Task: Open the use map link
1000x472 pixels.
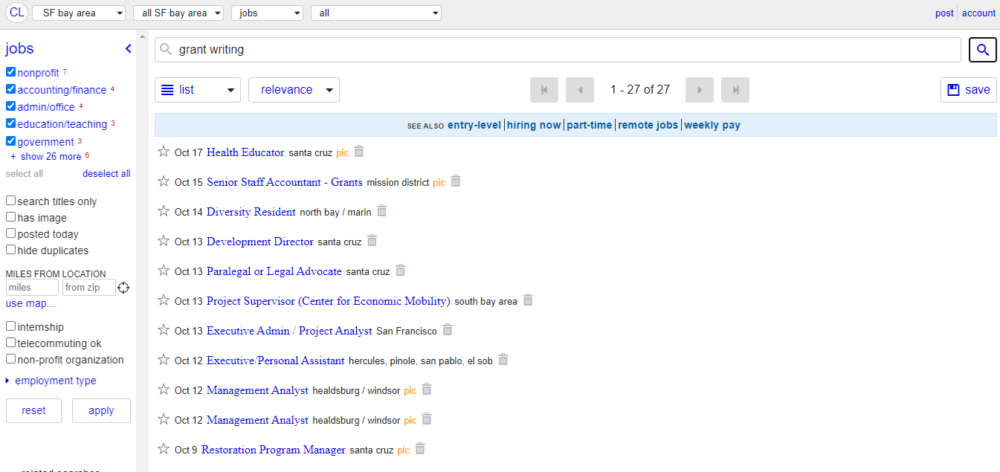Action: click(x=31, y=303)
